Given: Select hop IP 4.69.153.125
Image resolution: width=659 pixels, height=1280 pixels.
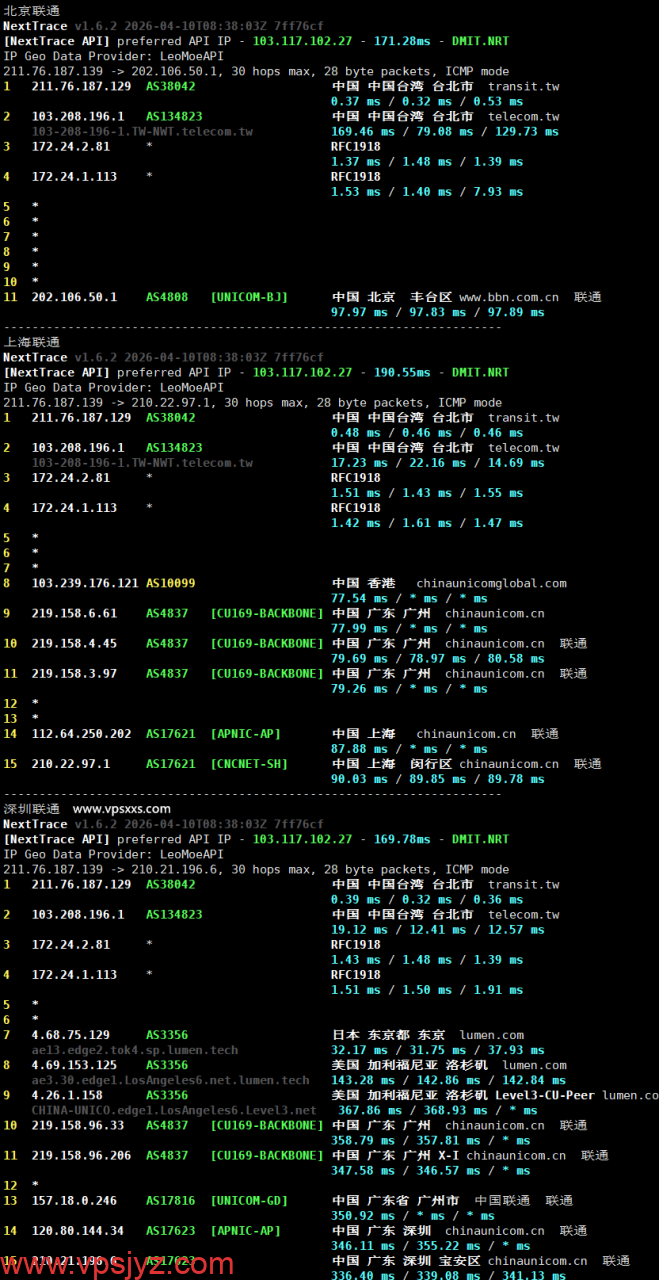Looking at the screenshot, I should (x=74, y=1065).
